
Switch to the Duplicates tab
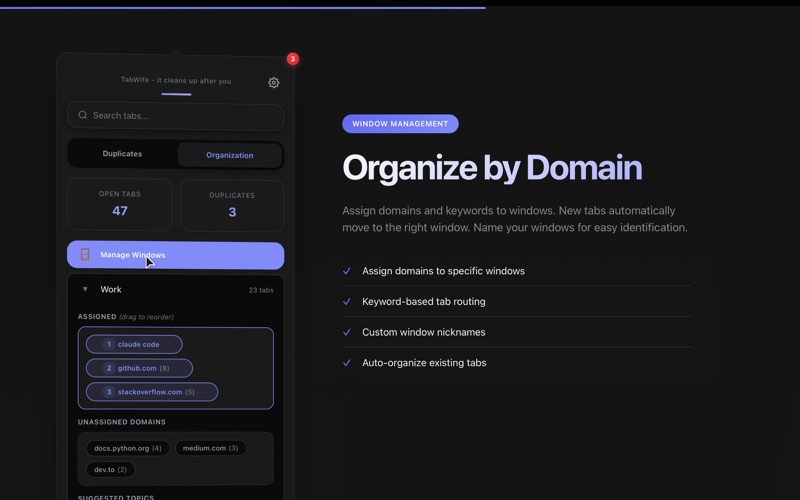click(122, 154)
